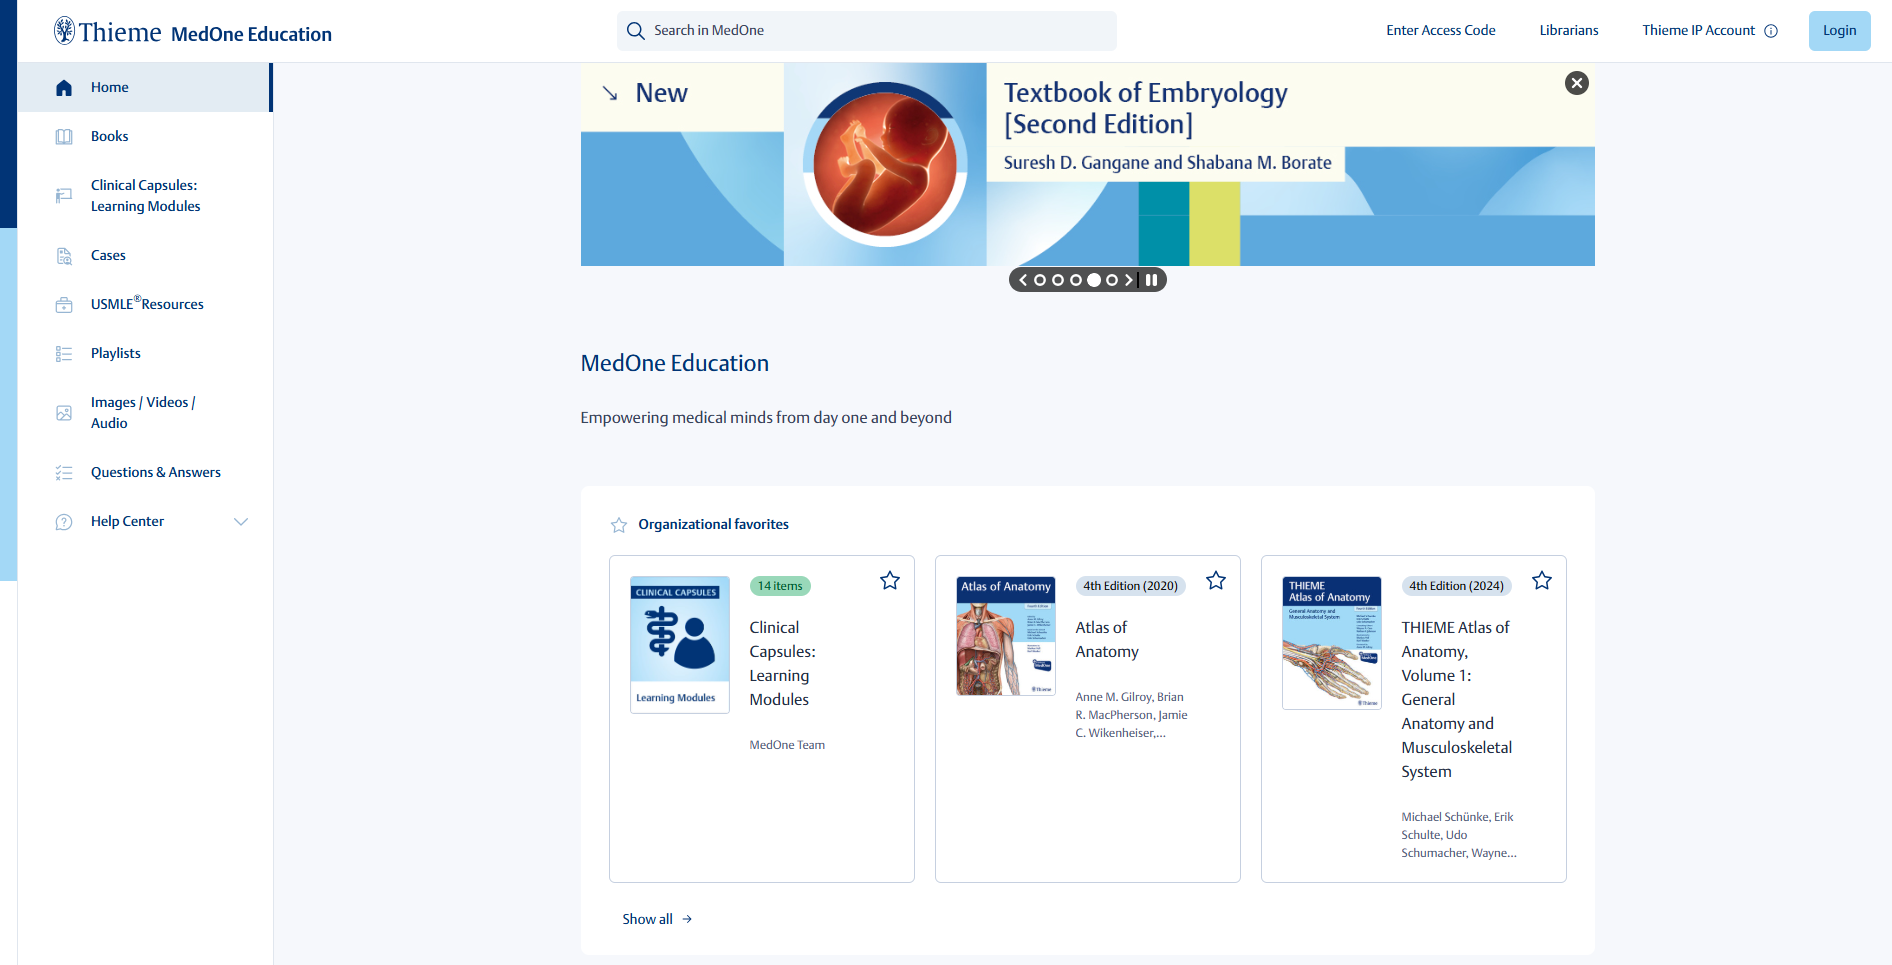
Task: Click the Clinical Capsules sidebar icon
Action: pos(64,196)
